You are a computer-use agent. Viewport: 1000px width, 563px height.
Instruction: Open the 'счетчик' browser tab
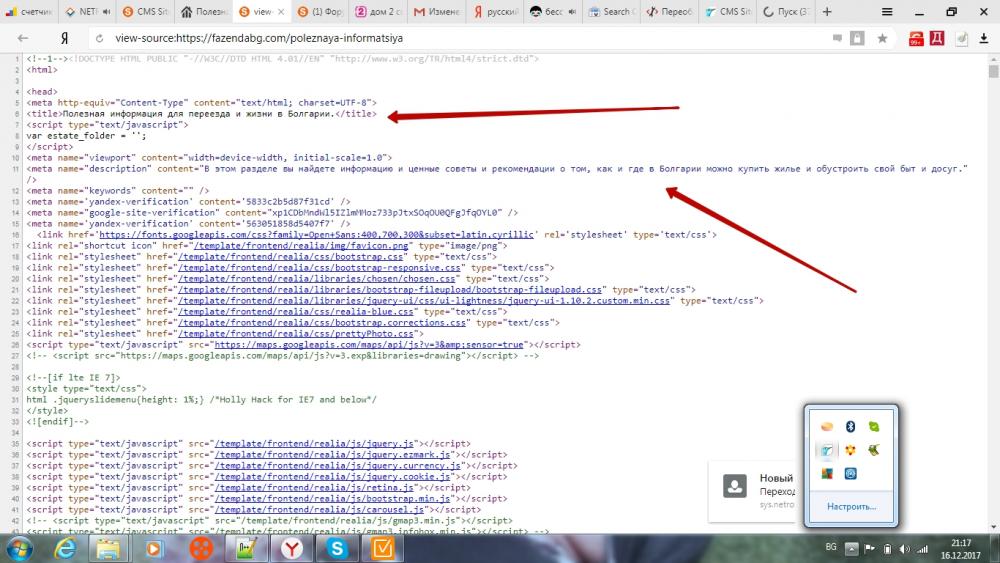tap(31, 11)
